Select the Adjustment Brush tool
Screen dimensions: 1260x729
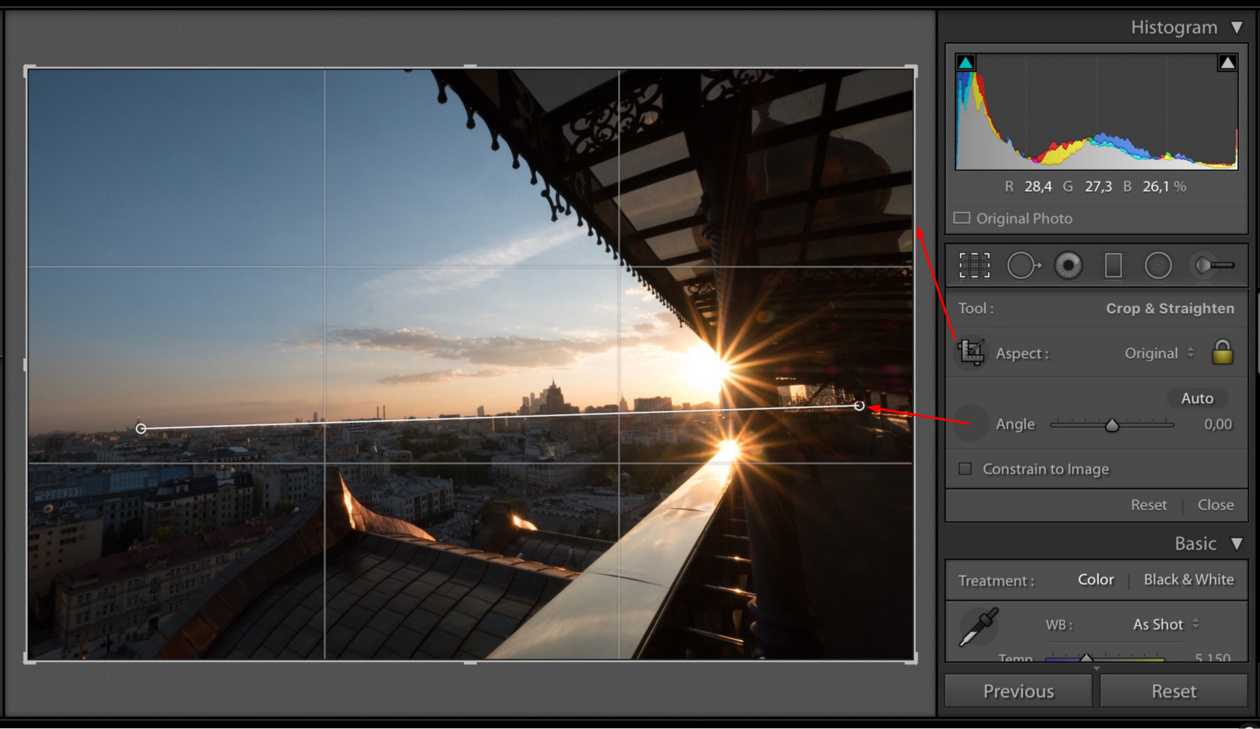(x=1213, y=265)
